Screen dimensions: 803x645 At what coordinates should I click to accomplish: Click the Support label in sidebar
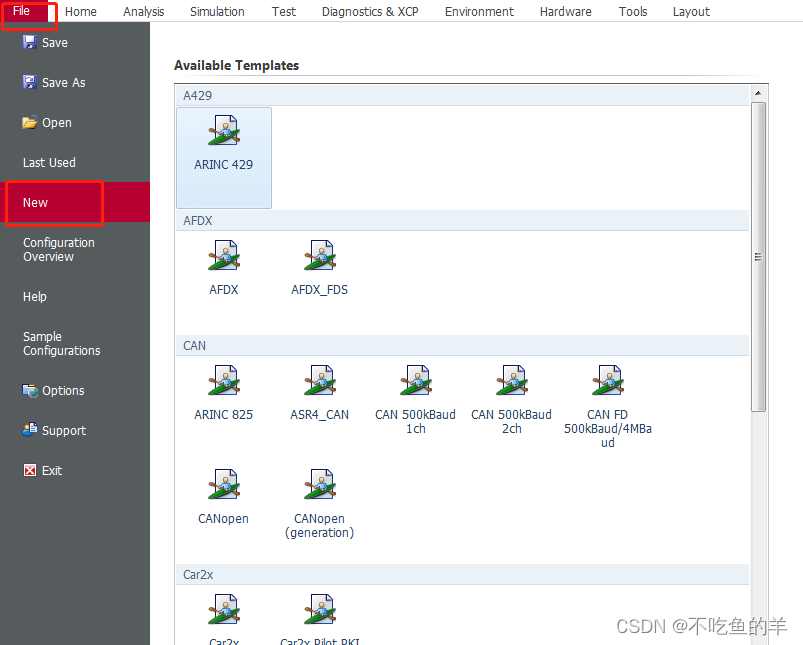[64, 430]
